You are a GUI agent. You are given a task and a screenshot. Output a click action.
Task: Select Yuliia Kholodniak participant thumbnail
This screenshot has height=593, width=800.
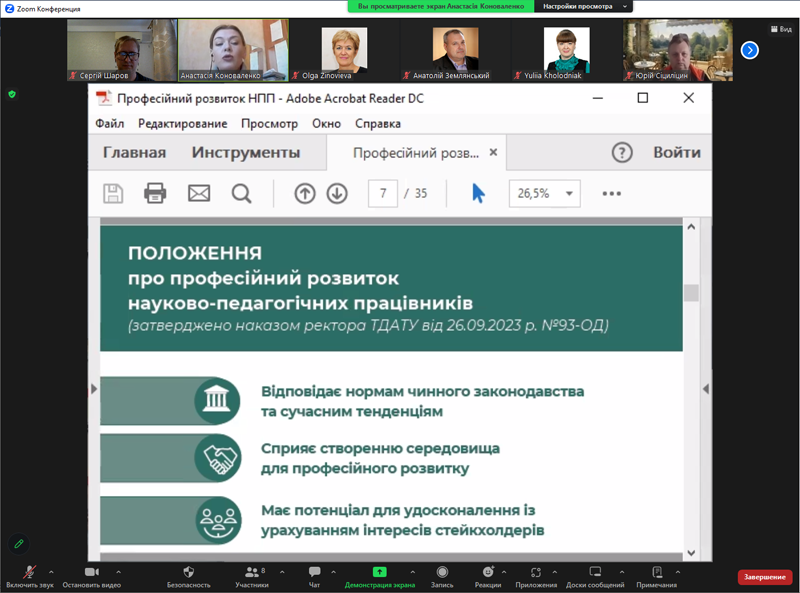click(567, 50)
